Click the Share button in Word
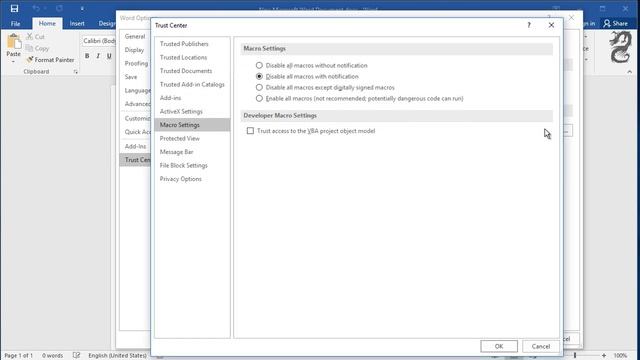Viewport: 640px width, 360px height. [x=616, y=24]
